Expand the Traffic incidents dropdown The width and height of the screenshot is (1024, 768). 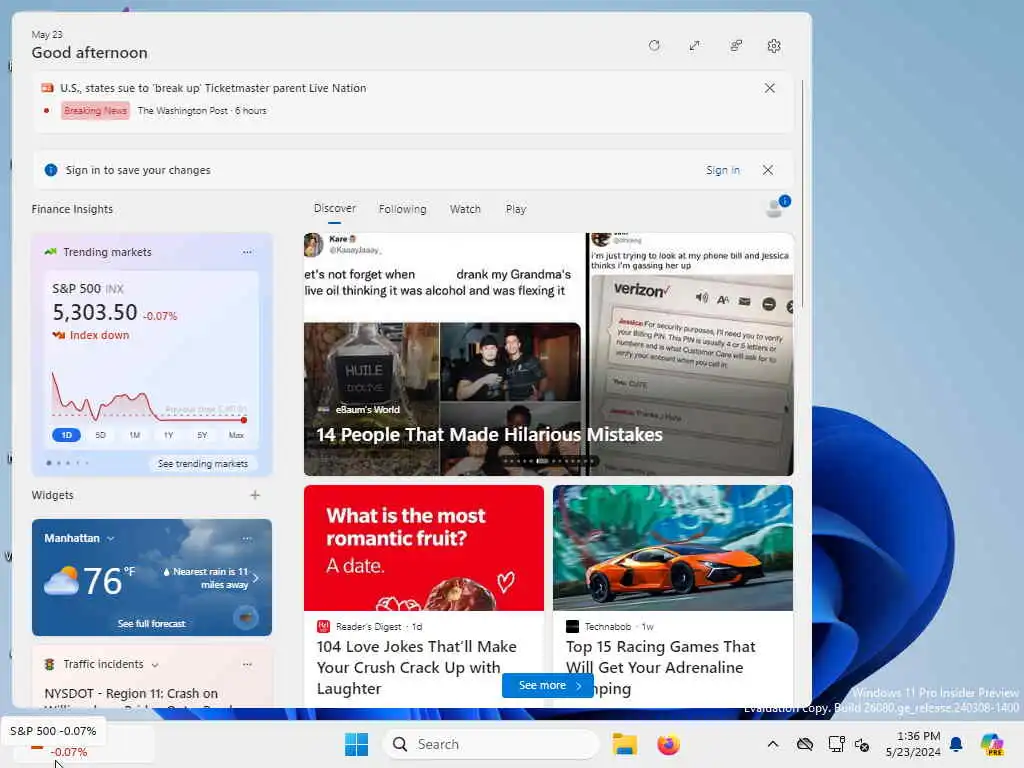[155, 665]
